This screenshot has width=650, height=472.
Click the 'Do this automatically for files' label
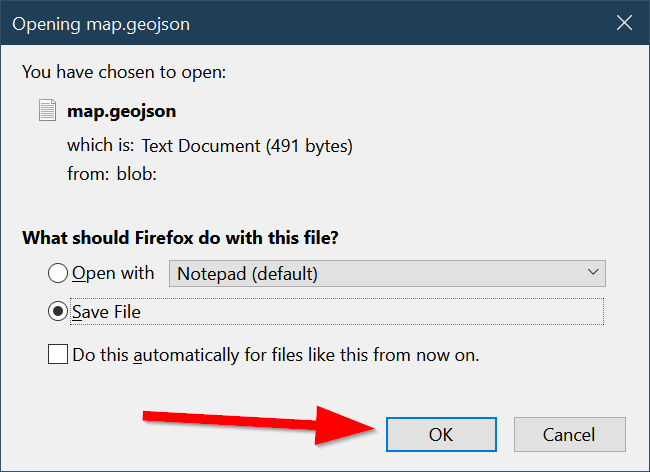coord(276,354)
